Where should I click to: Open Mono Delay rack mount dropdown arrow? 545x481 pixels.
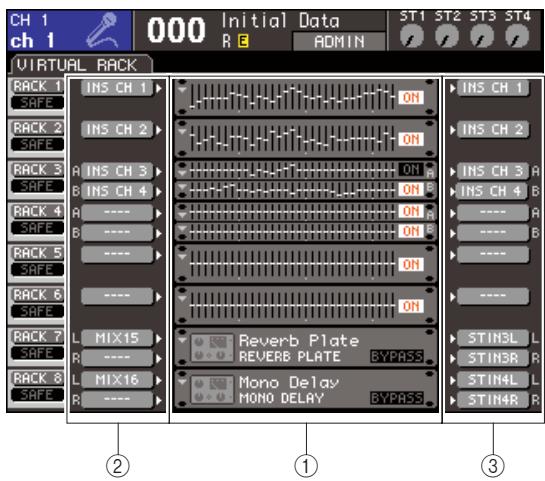(x=182, y=382)
